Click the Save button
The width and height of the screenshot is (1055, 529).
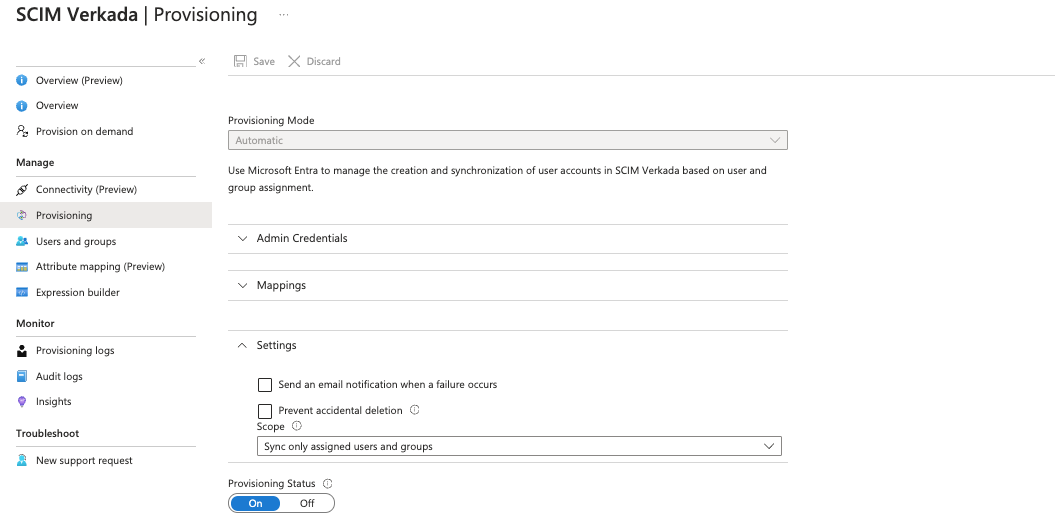(254, 61)
